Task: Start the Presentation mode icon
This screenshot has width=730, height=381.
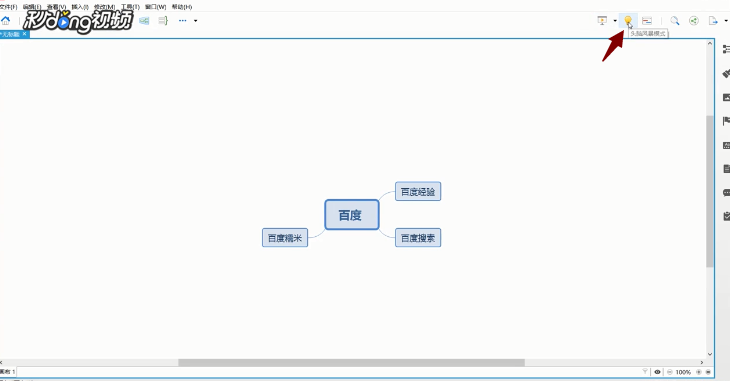Action: pos(602,20)
